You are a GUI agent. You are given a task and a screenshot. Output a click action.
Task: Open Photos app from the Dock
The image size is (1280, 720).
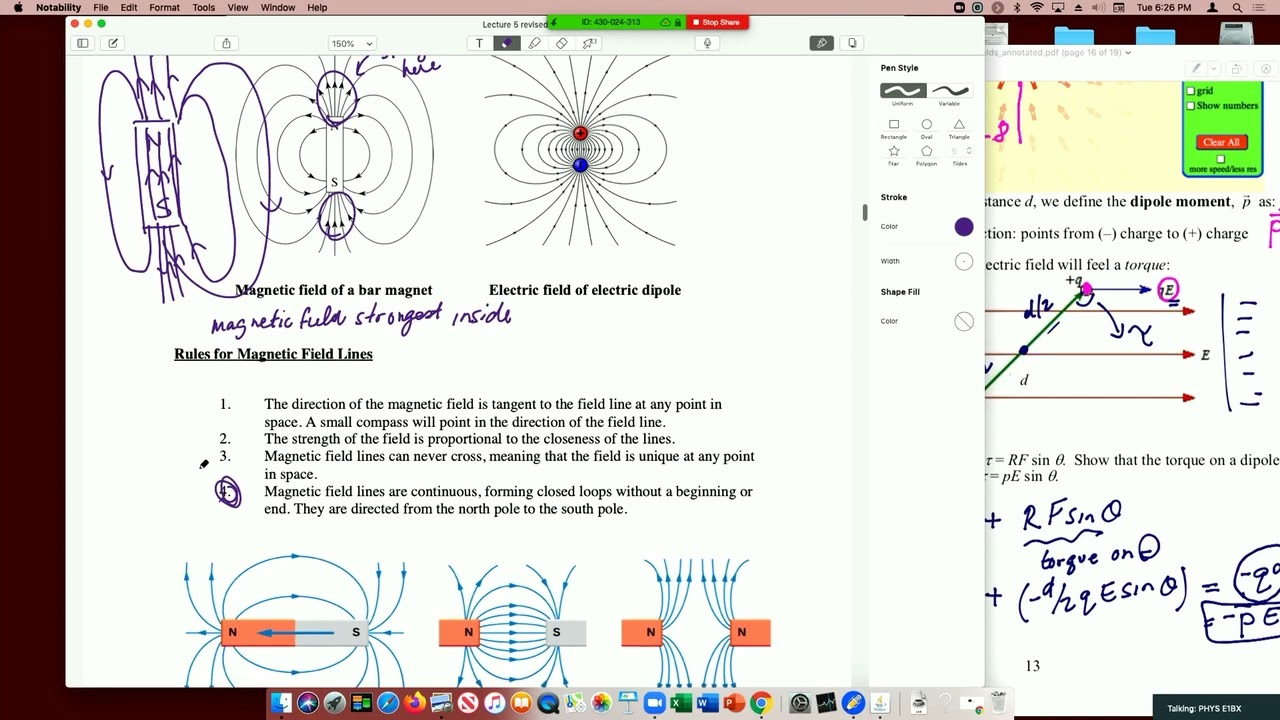click(601, 703)
